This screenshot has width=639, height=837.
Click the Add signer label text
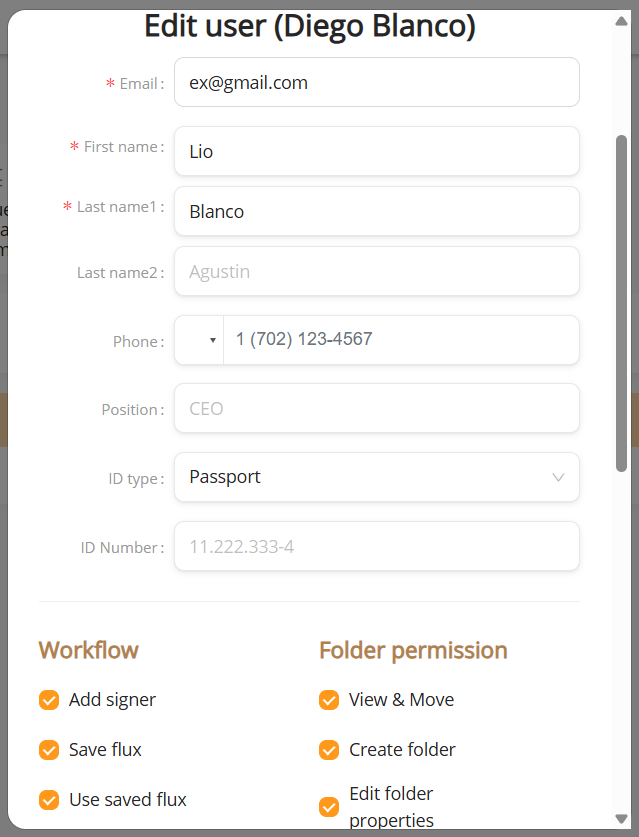[x=112, y=700]
